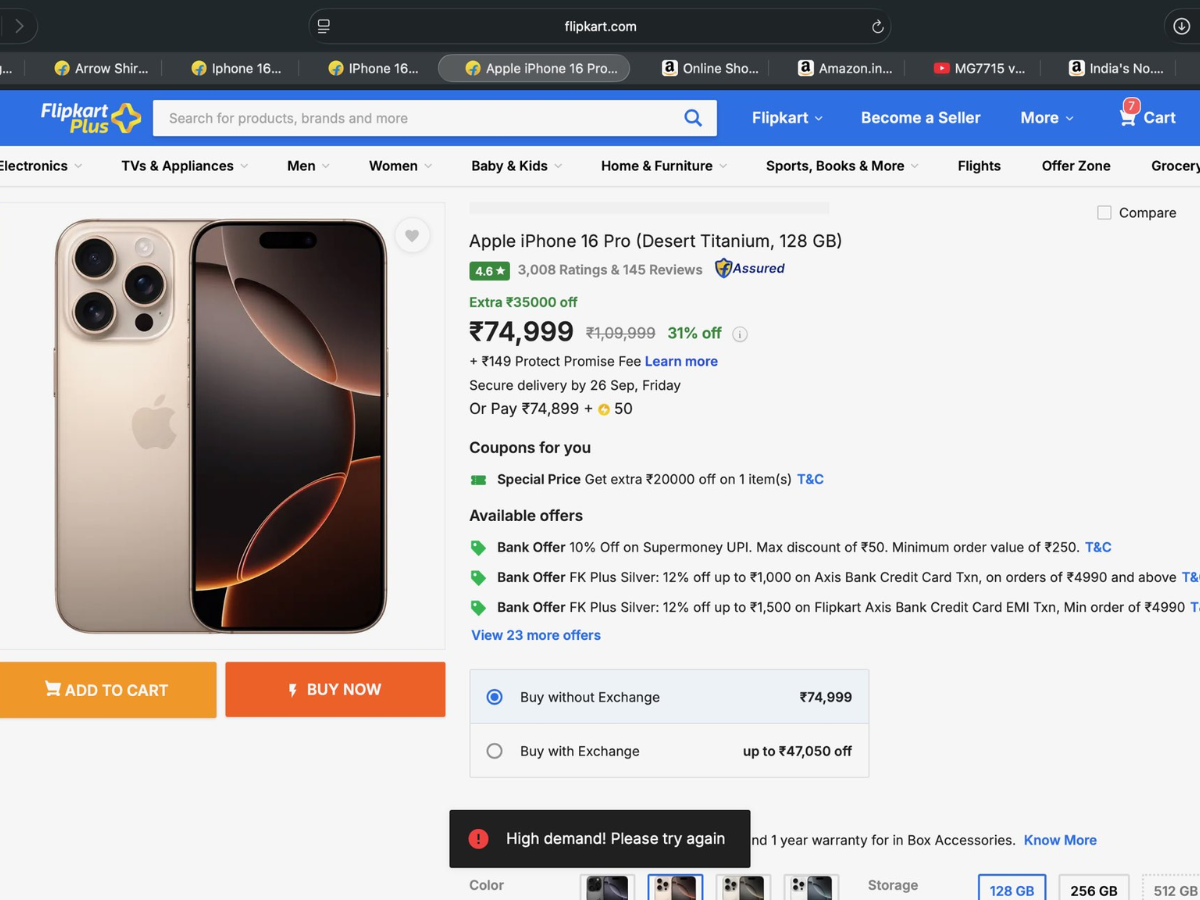The width and height of the screenshot is (1200, 900).
Task: Choose the Desert Titanium color swatch
Action: (675, 888)
